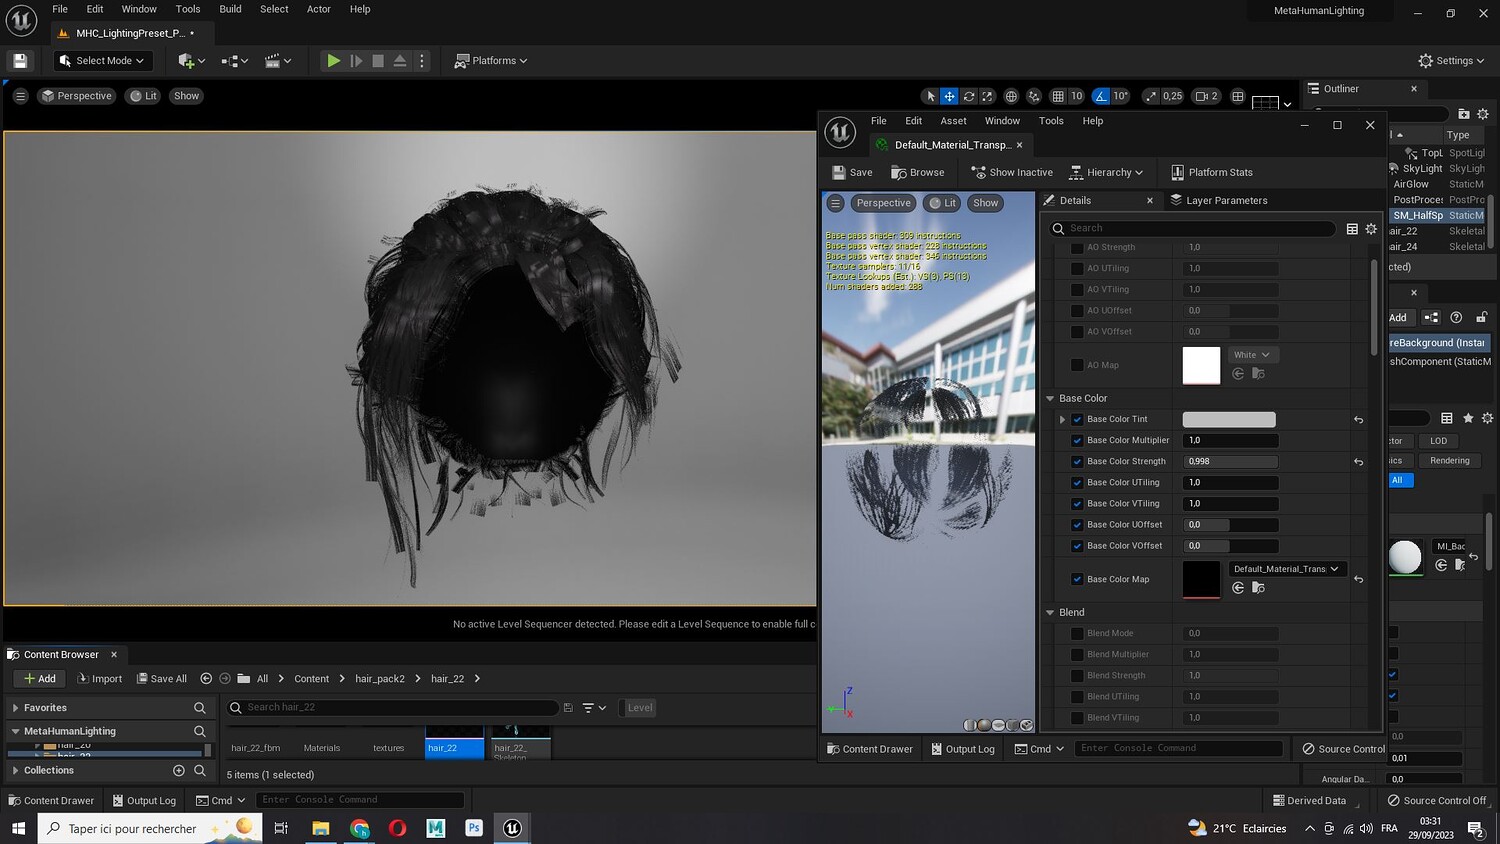
Task: Click the Import button in Content Browser
Action: click(x=99, y=678)
